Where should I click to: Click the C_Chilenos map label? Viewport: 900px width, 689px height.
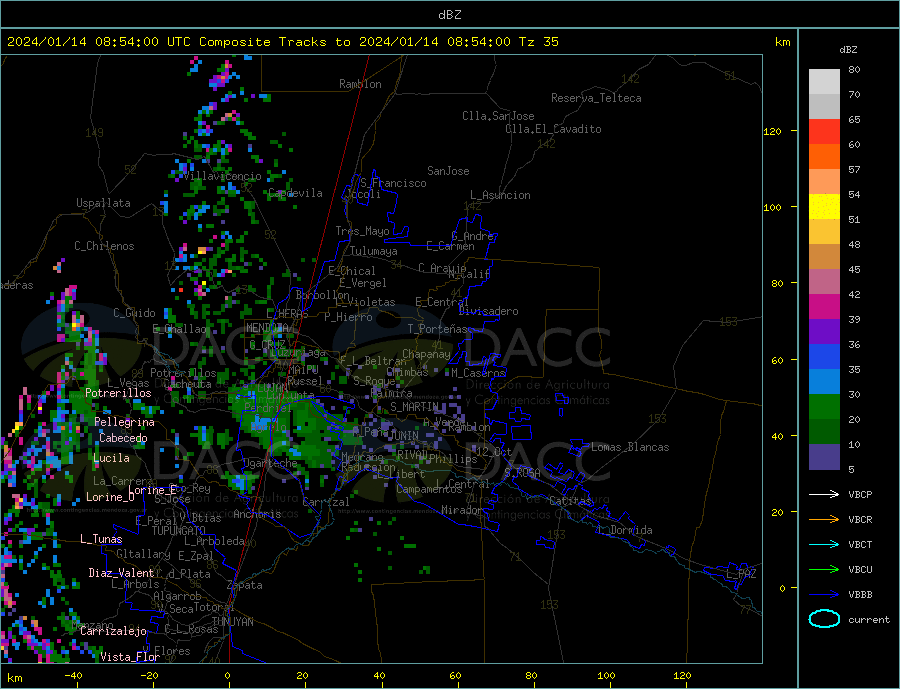pos(104,246)
